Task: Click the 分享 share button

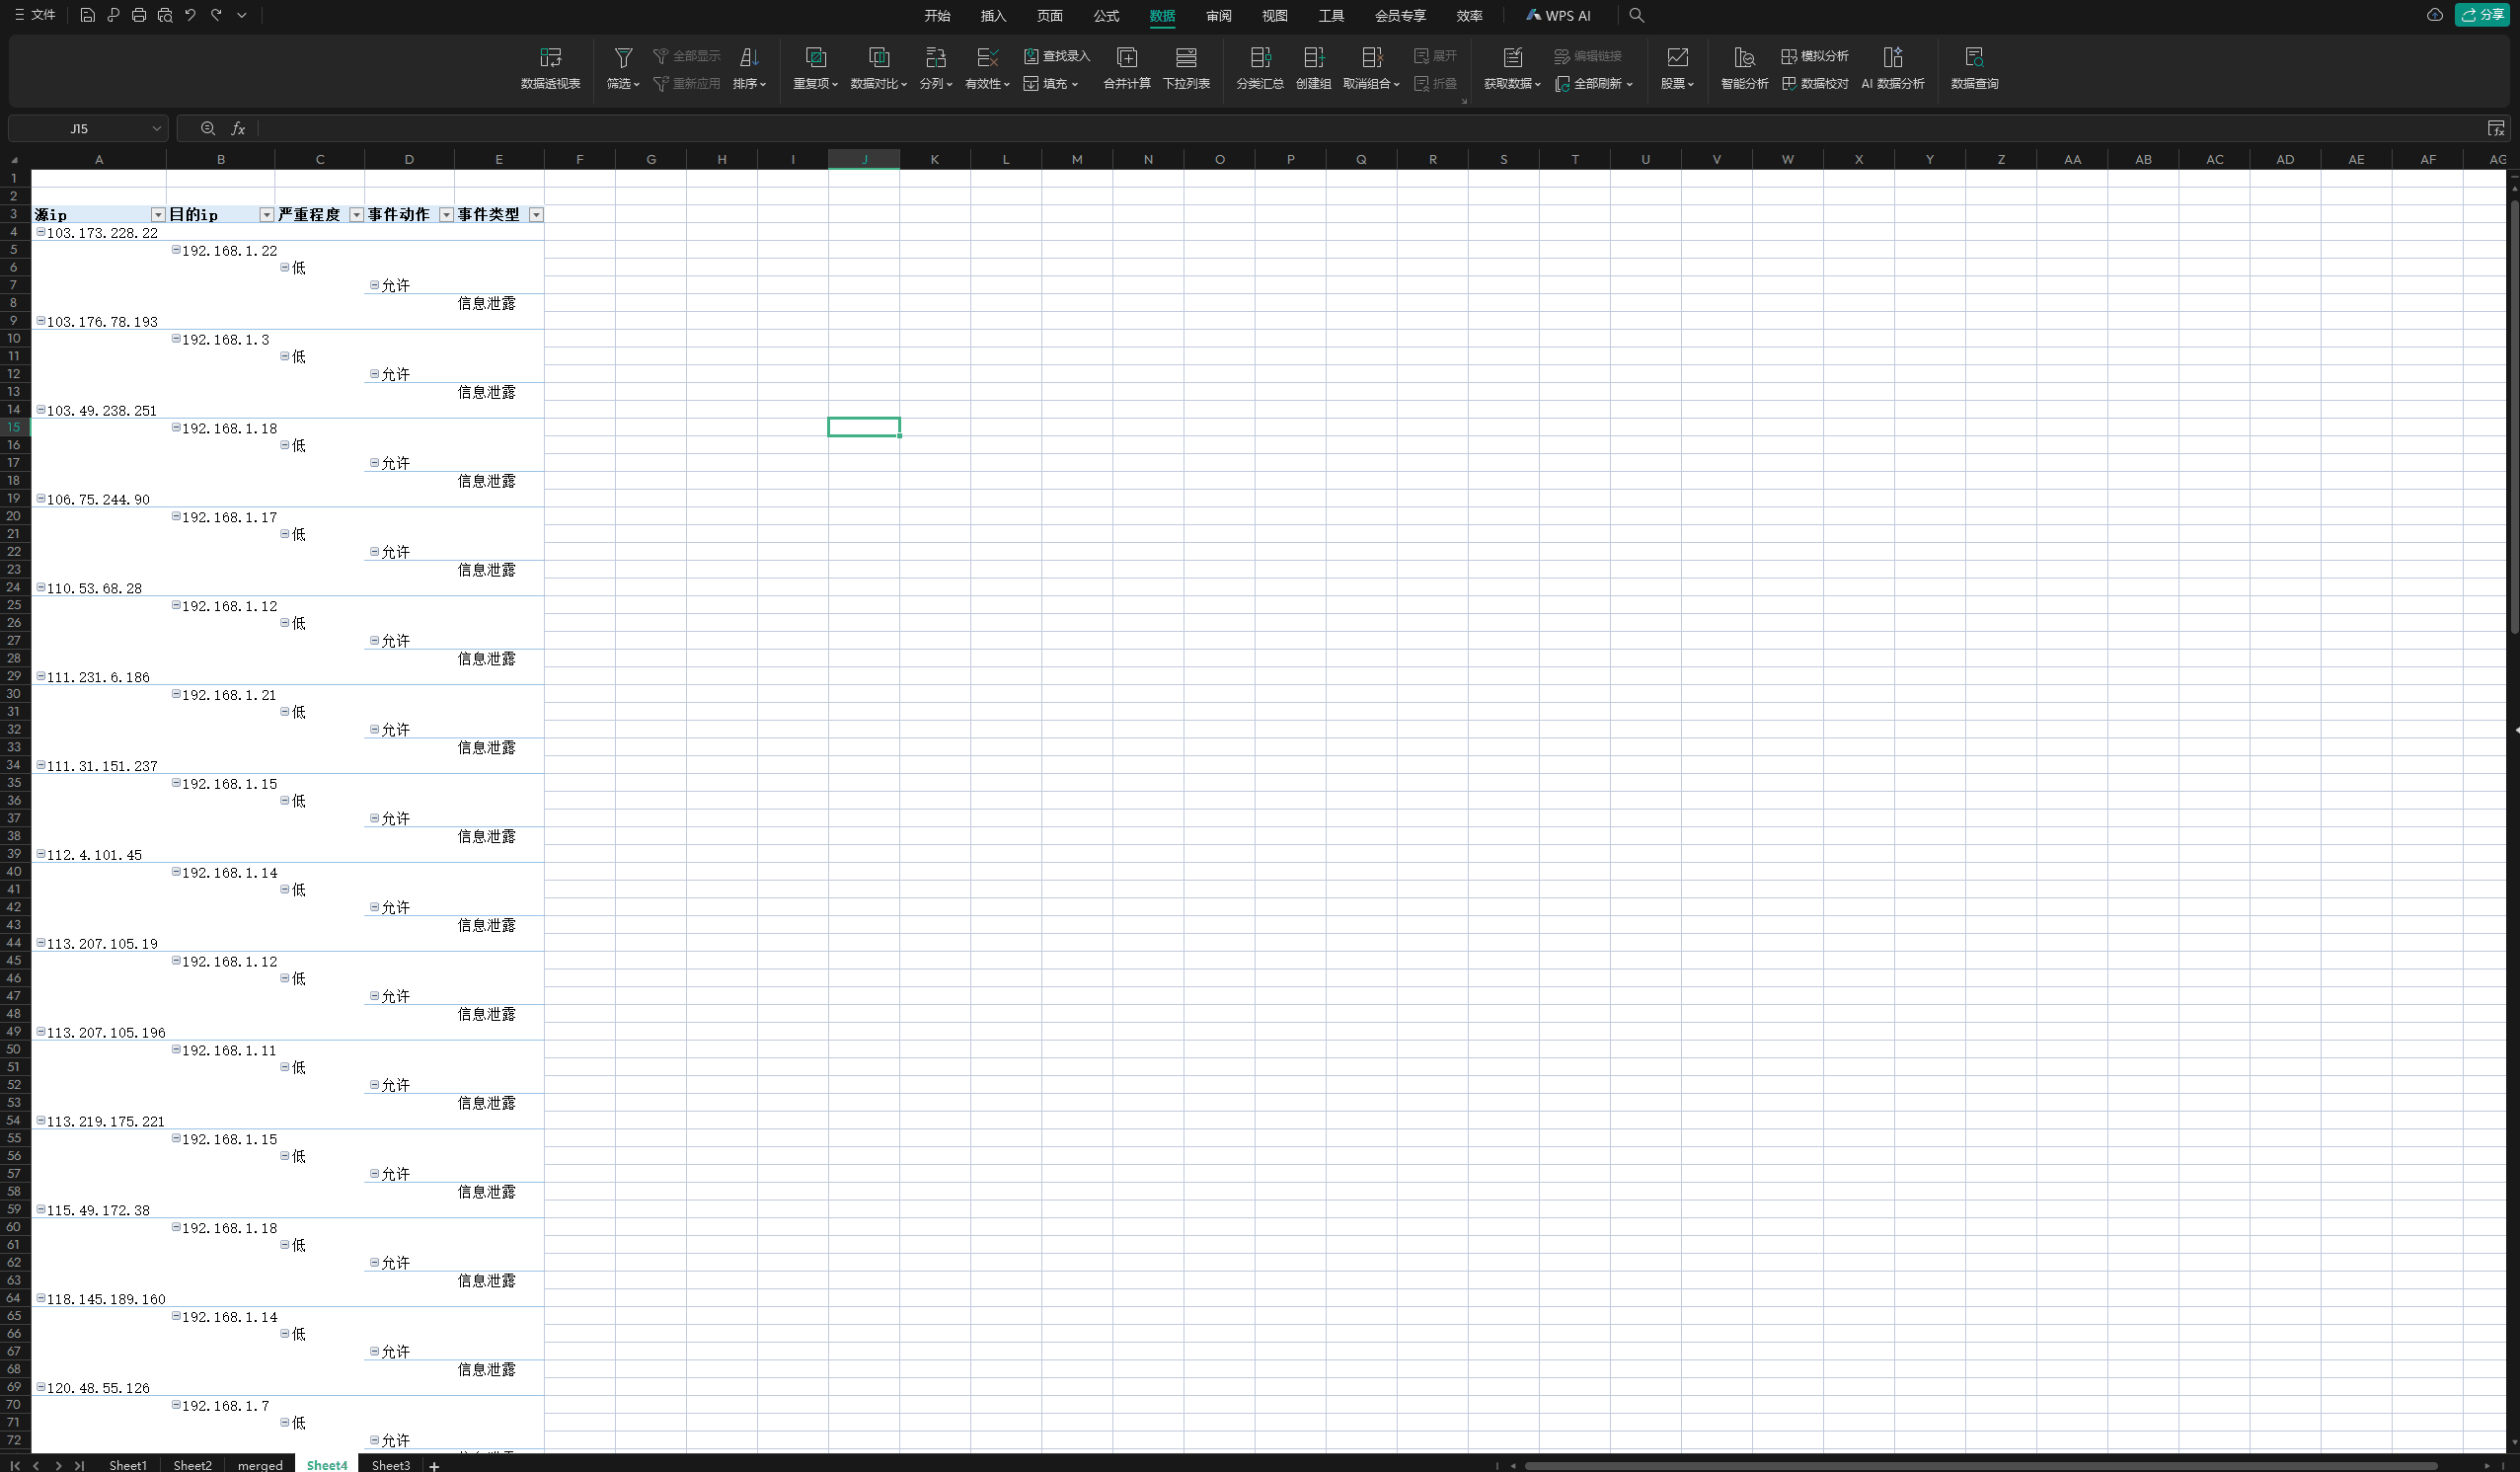Action: [x=2482, y=15]
